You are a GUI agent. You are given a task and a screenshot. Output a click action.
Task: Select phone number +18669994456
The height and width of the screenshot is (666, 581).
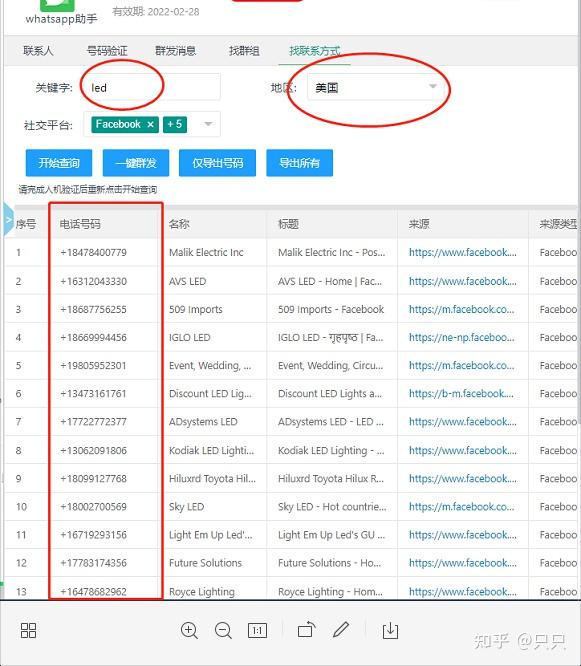pyautogui.click(x=93, y=337)
